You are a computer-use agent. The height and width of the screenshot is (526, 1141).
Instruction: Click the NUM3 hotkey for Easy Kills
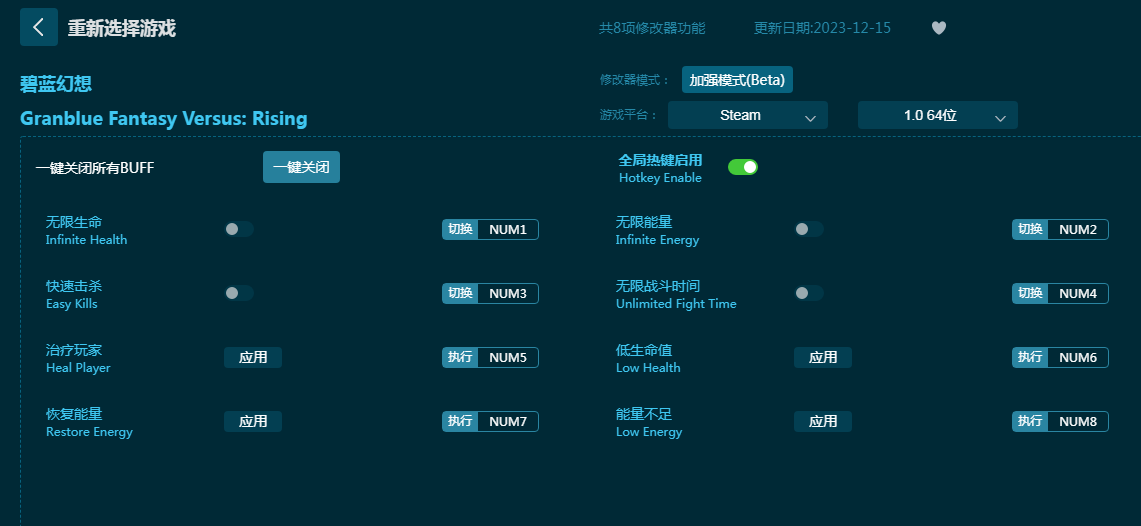coord(508,293)
